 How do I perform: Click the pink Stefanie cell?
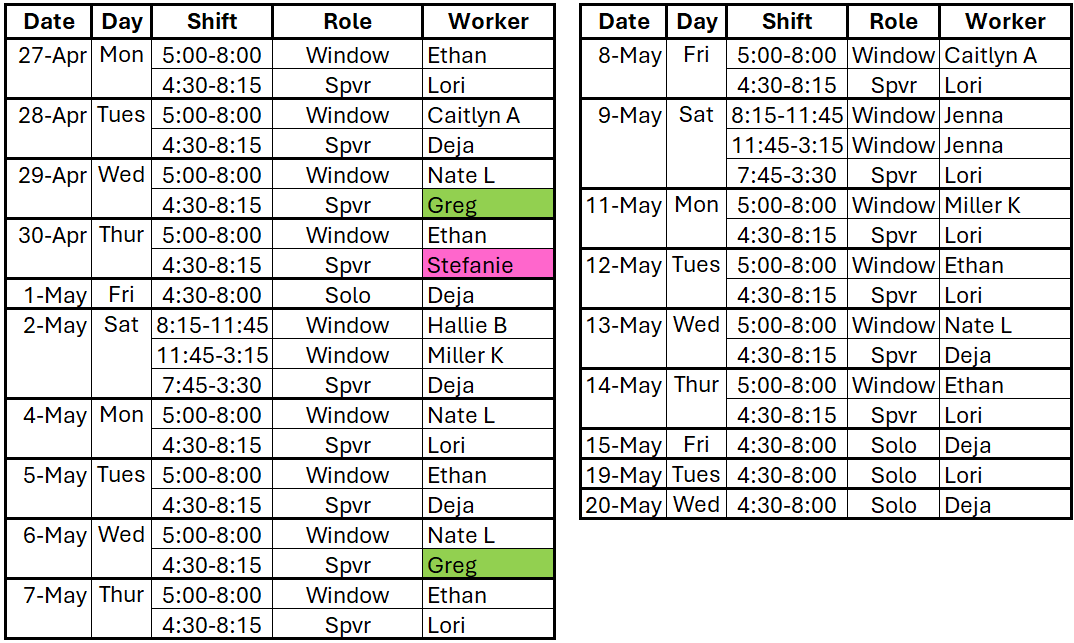(x=488, y=264)
